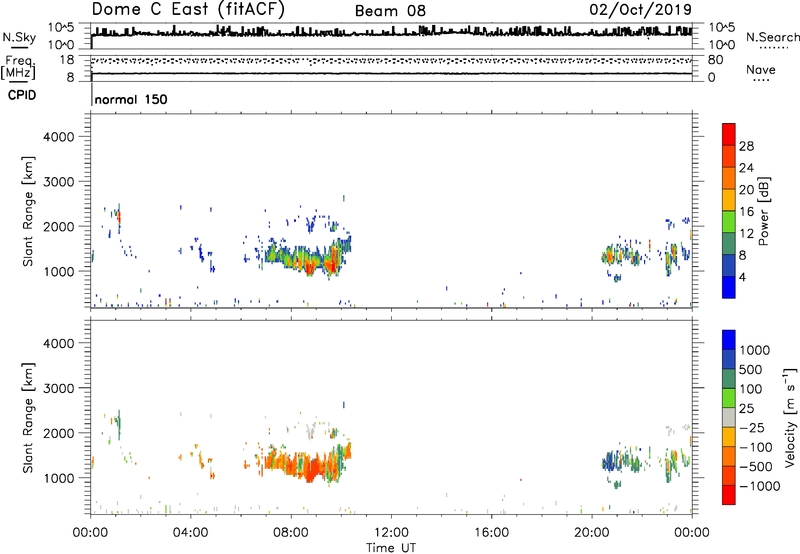
Task: Click the title 'Dome C East (fitACF)'
Action: pyautogui.click(x=188, y=9)
